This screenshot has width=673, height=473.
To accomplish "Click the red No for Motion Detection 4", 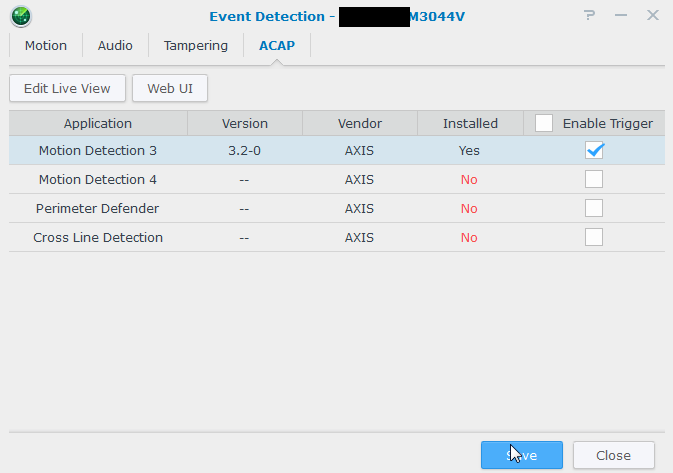I will pos(469,179).
